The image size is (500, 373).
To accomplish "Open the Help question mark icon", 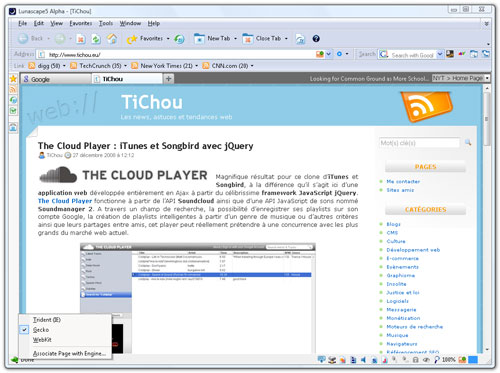I will click(x=316, y=39).
